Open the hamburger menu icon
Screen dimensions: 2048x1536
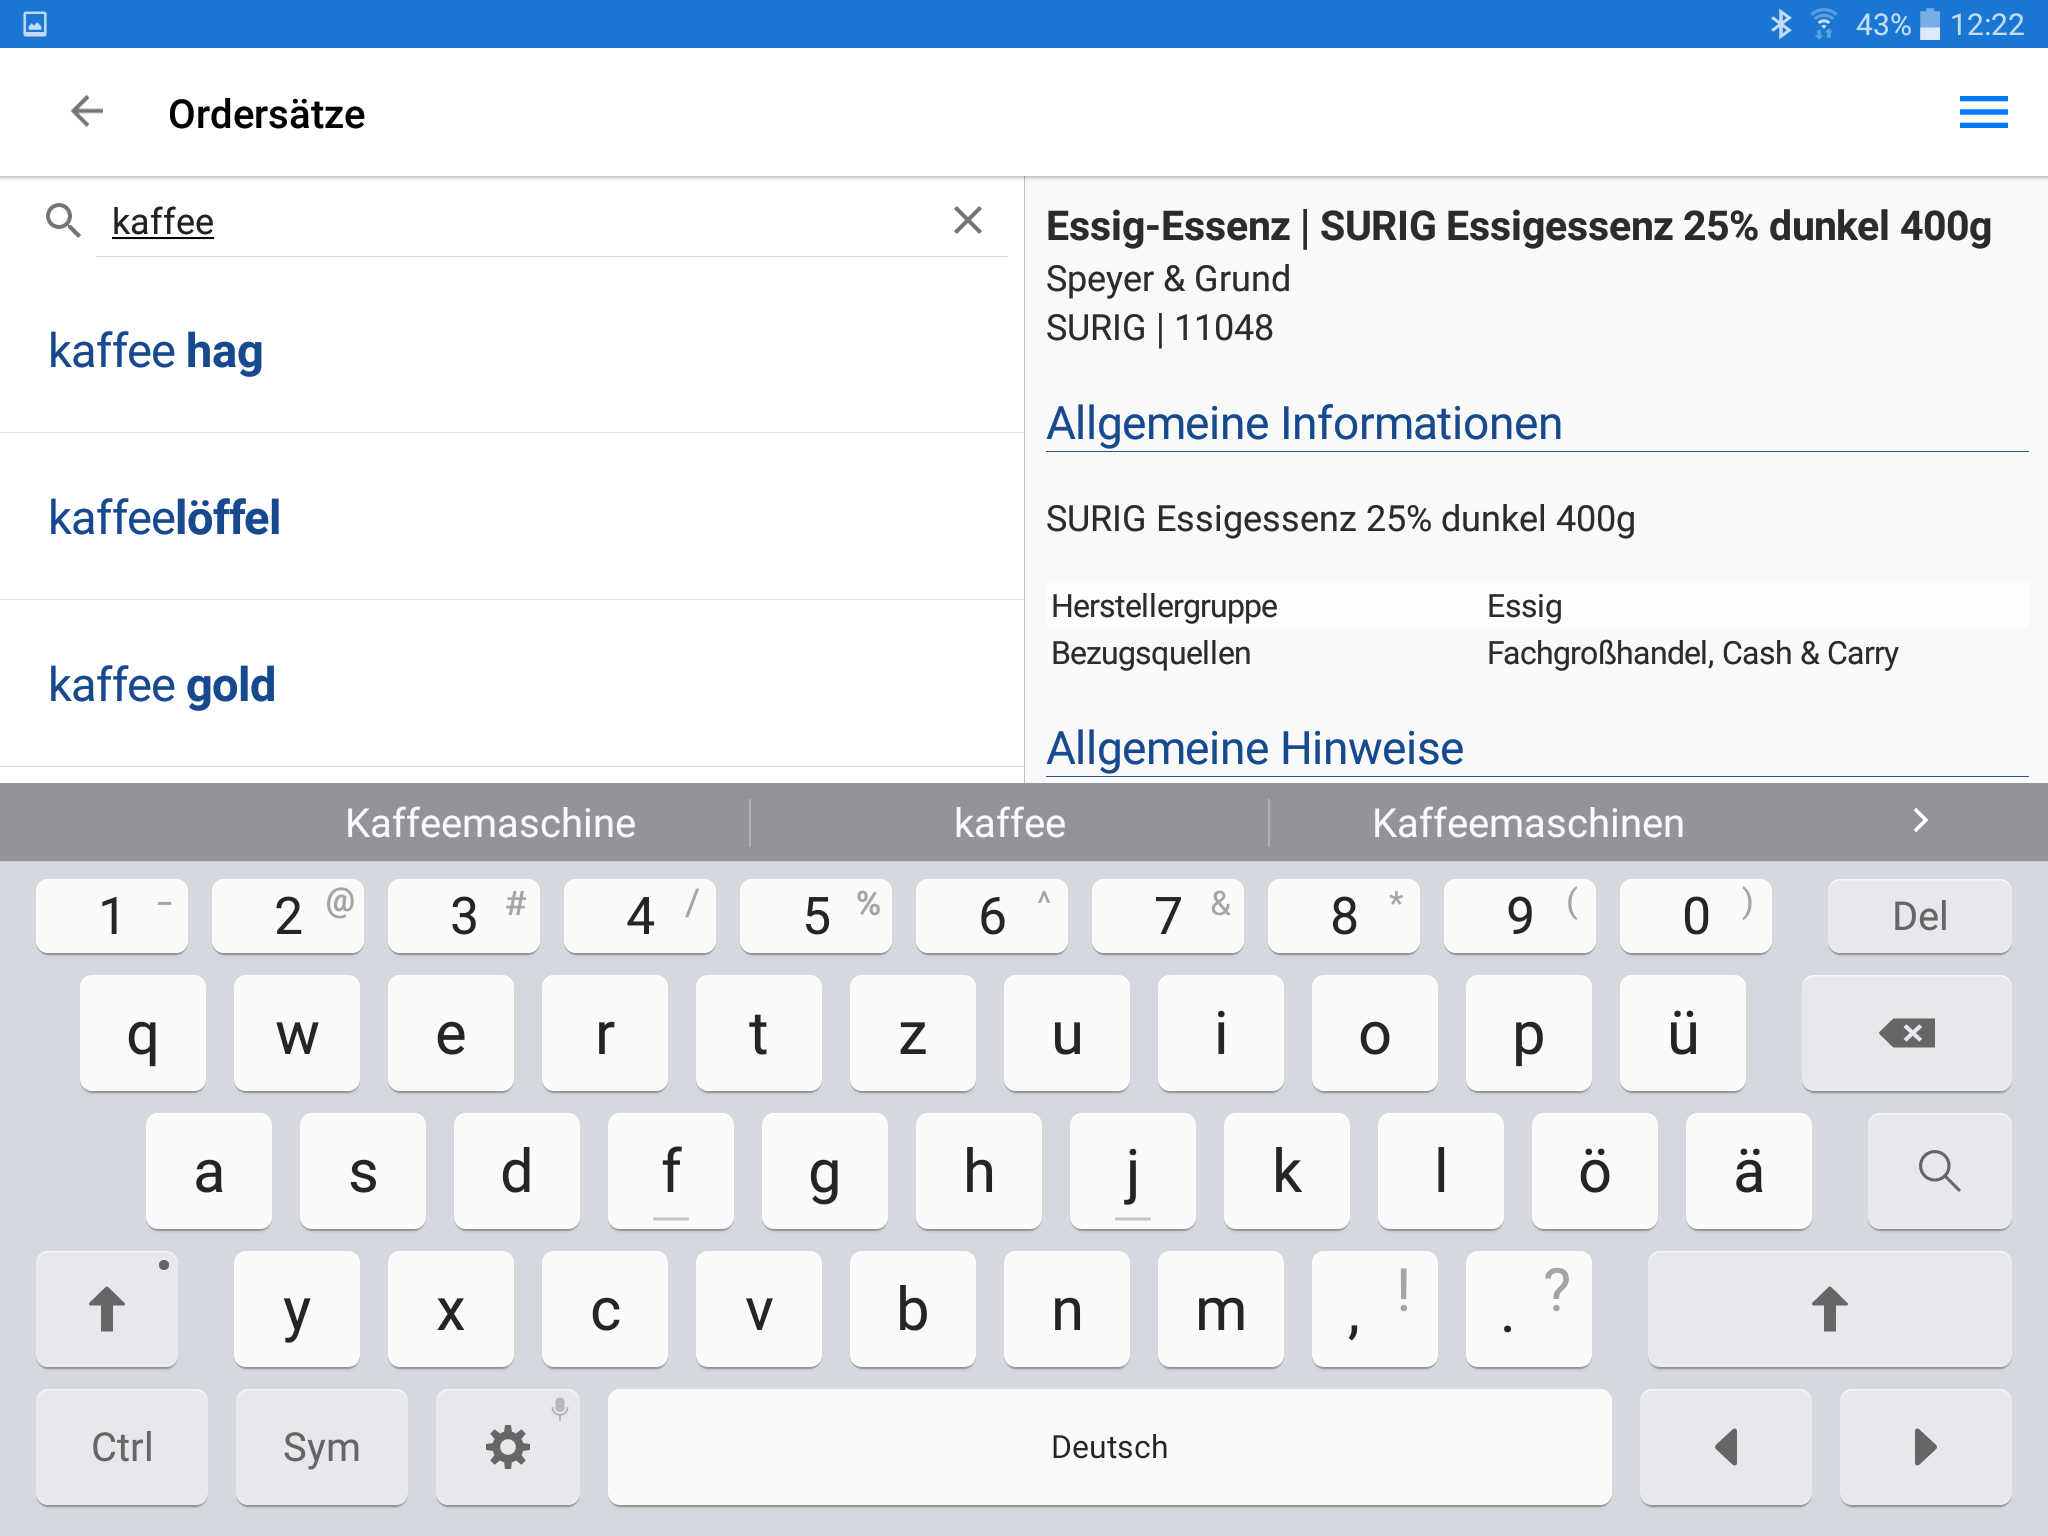click(1983, 112)
